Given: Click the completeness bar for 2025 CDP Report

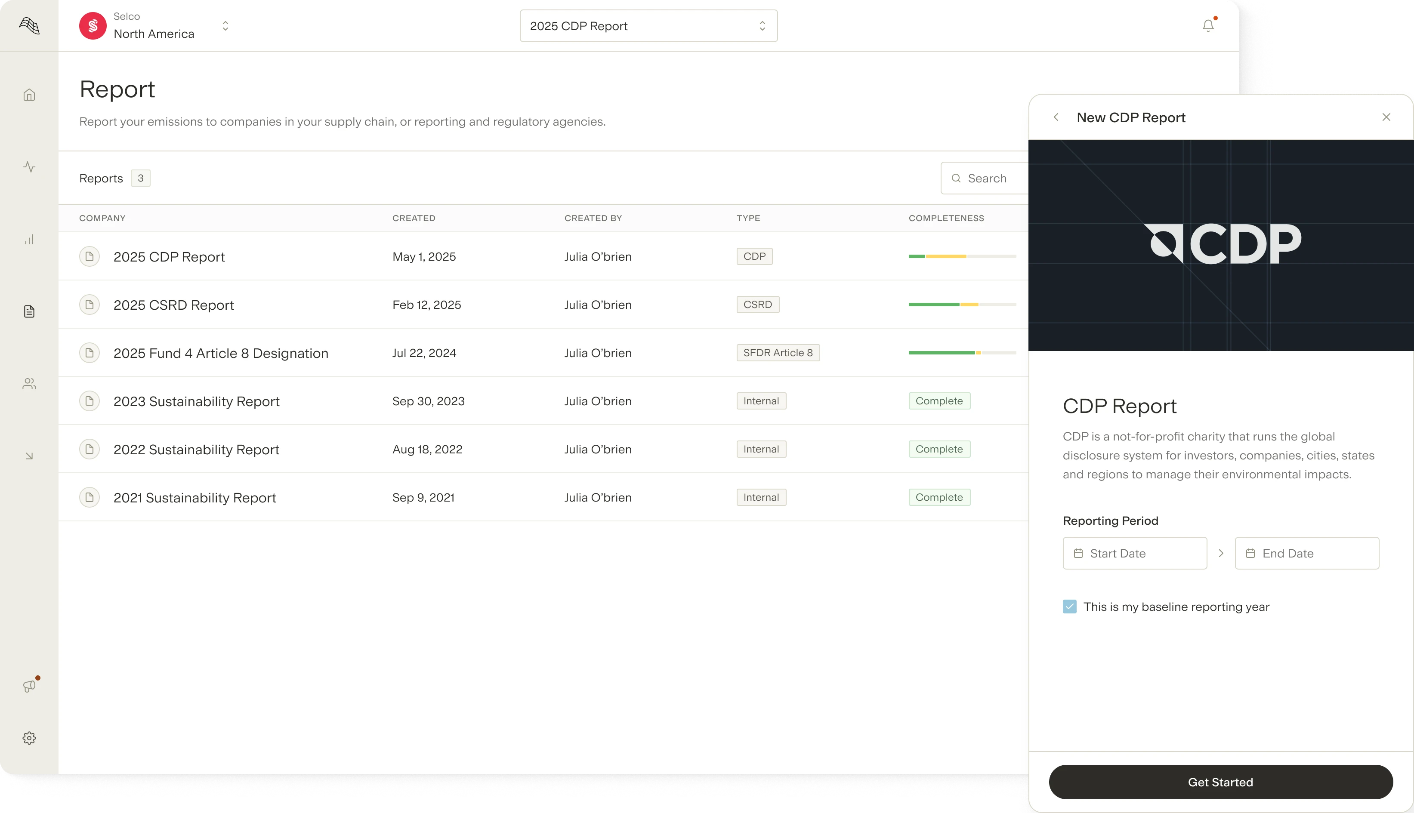Looking at the screenshot, I should click(x=962, y=257).
